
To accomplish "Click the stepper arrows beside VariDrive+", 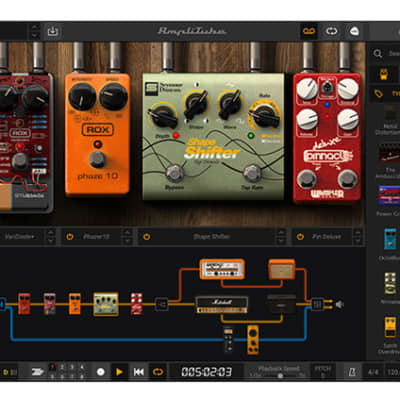I will 50,237.
